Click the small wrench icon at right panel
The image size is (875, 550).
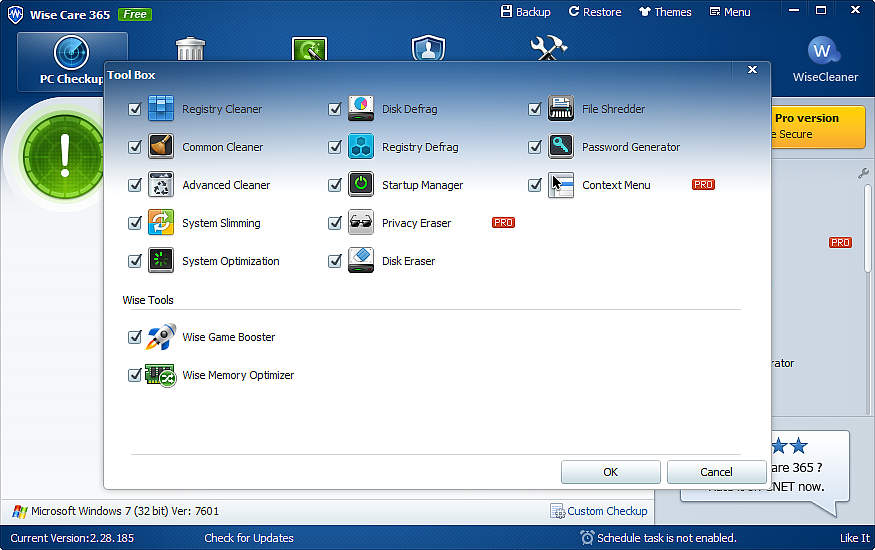(x=863, y=173)
